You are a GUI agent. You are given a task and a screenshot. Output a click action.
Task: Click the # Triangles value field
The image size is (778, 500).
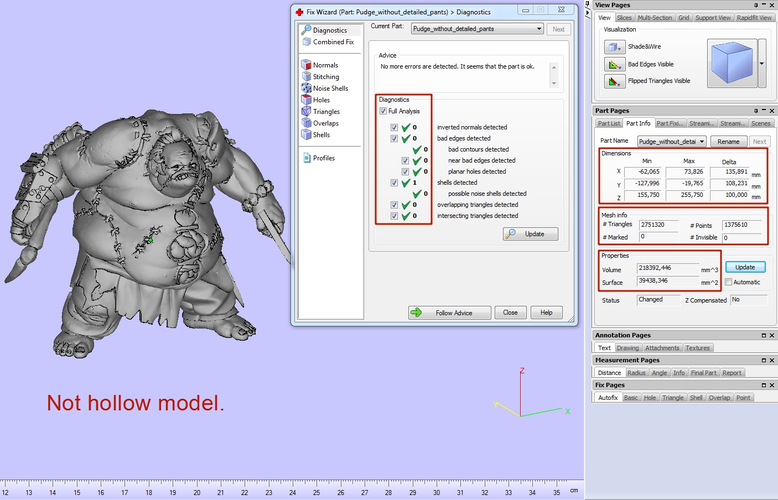click(658, 225)
